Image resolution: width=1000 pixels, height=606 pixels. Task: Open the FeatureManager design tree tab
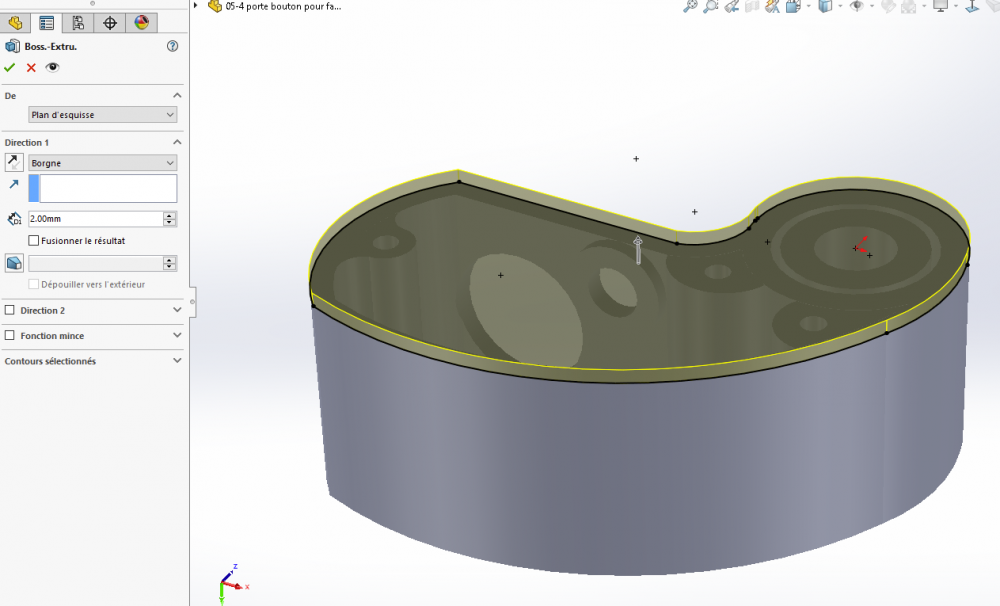point(15,23)
